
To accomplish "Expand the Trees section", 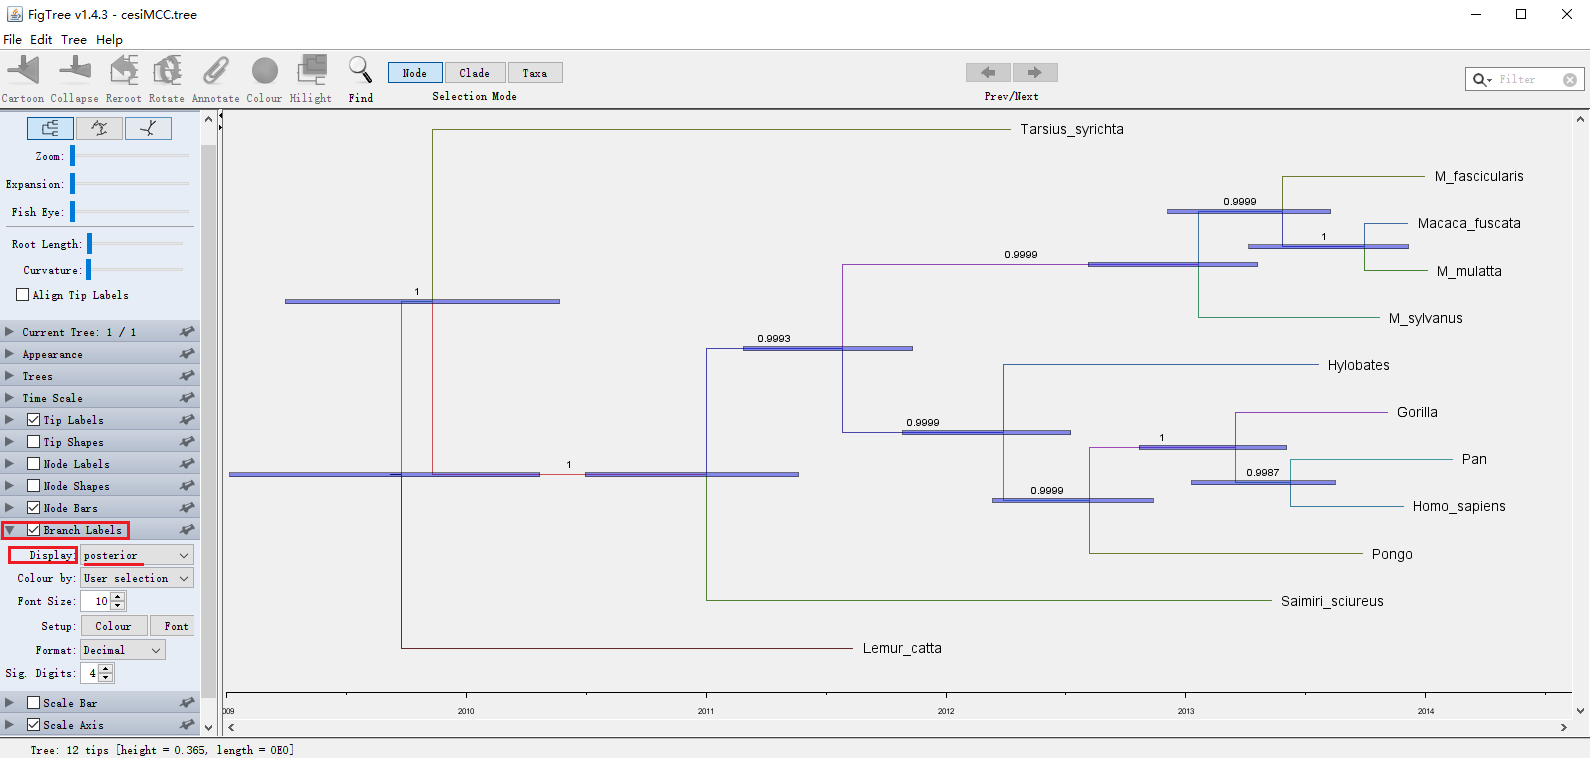I will [9, 376].
